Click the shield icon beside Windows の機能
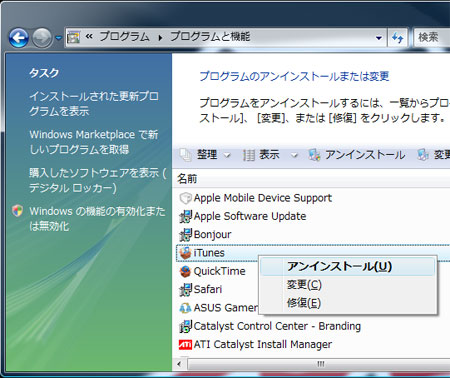 click(17, 211)
